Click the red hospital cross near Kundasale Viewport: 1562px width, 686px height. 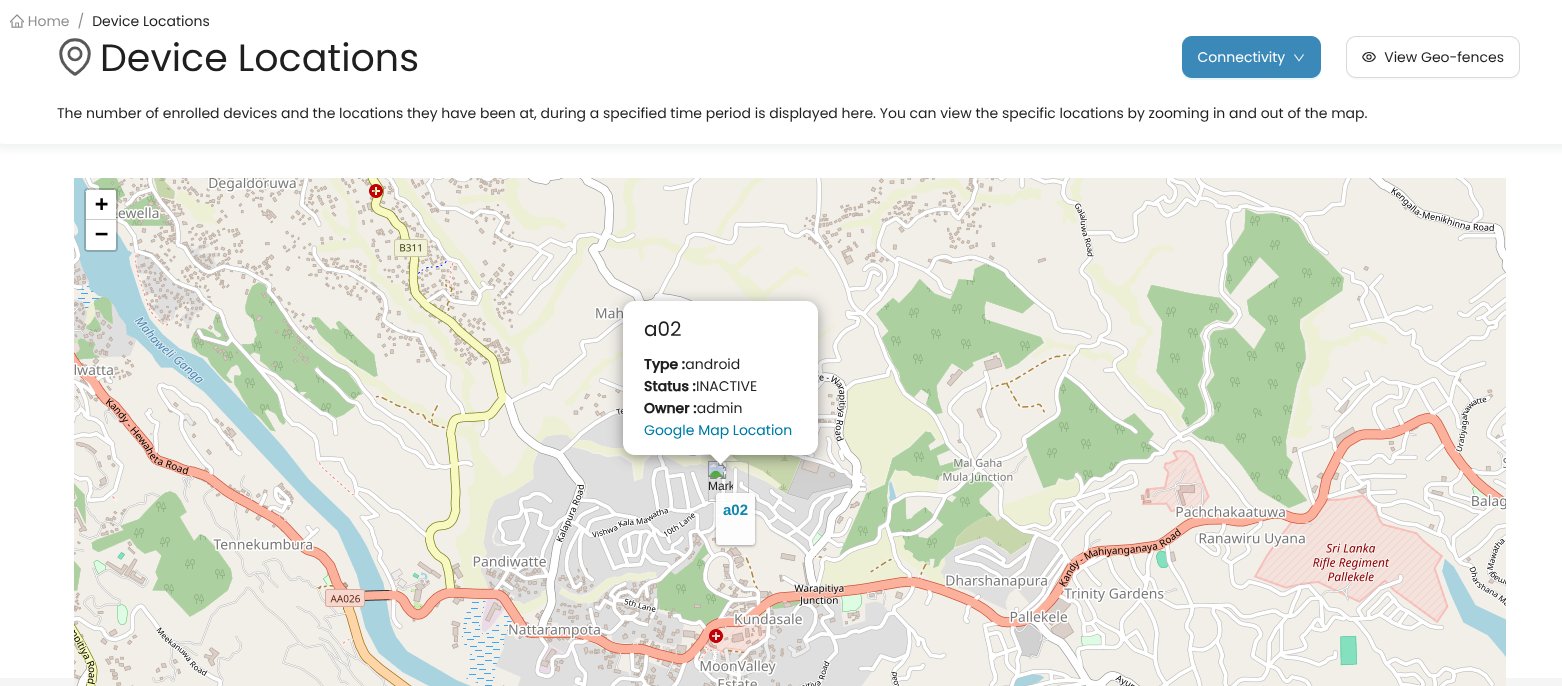click(716, 636)
